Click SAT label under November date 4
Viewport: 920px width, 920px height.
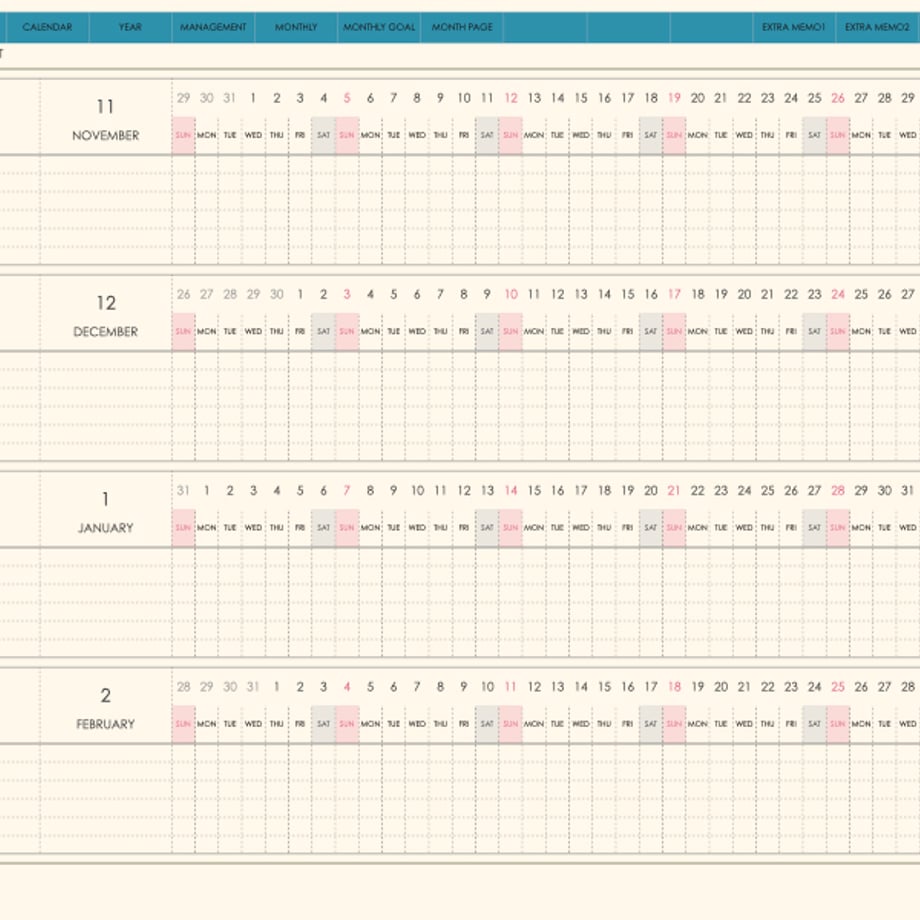coord(323,136)
